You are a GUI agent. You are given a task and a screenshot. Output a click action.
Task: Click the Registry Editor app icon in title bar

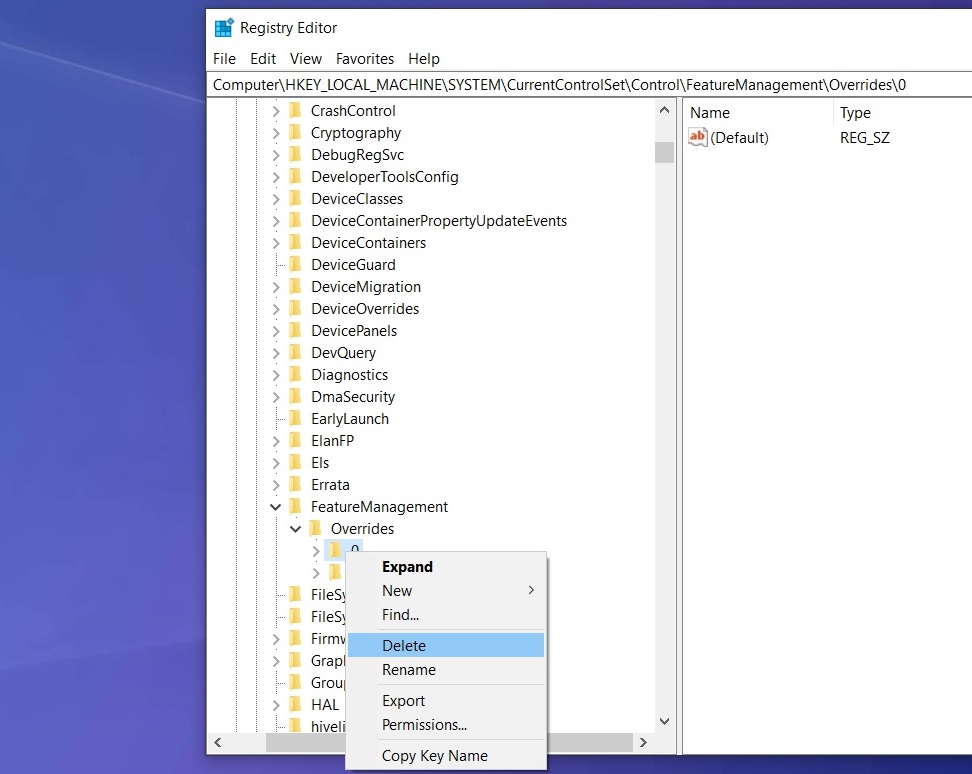[224, 28]
